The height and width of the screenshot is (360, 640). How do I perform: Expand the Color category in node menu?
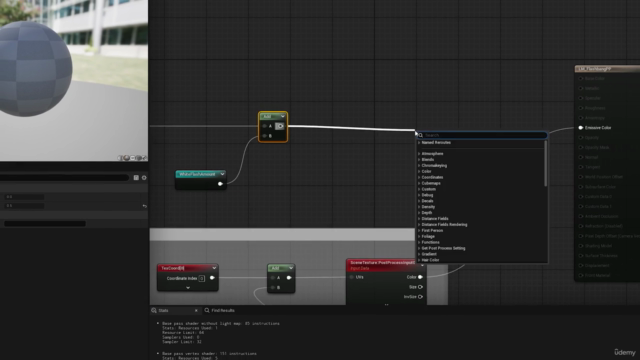419,171
